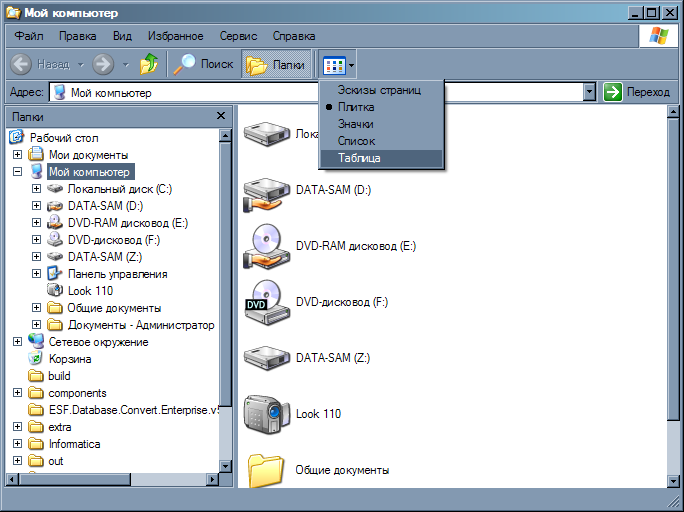Click Корзина recycle bin icon in tree
This screenshot has width=684, height=512.
click(x=35, y=358)
